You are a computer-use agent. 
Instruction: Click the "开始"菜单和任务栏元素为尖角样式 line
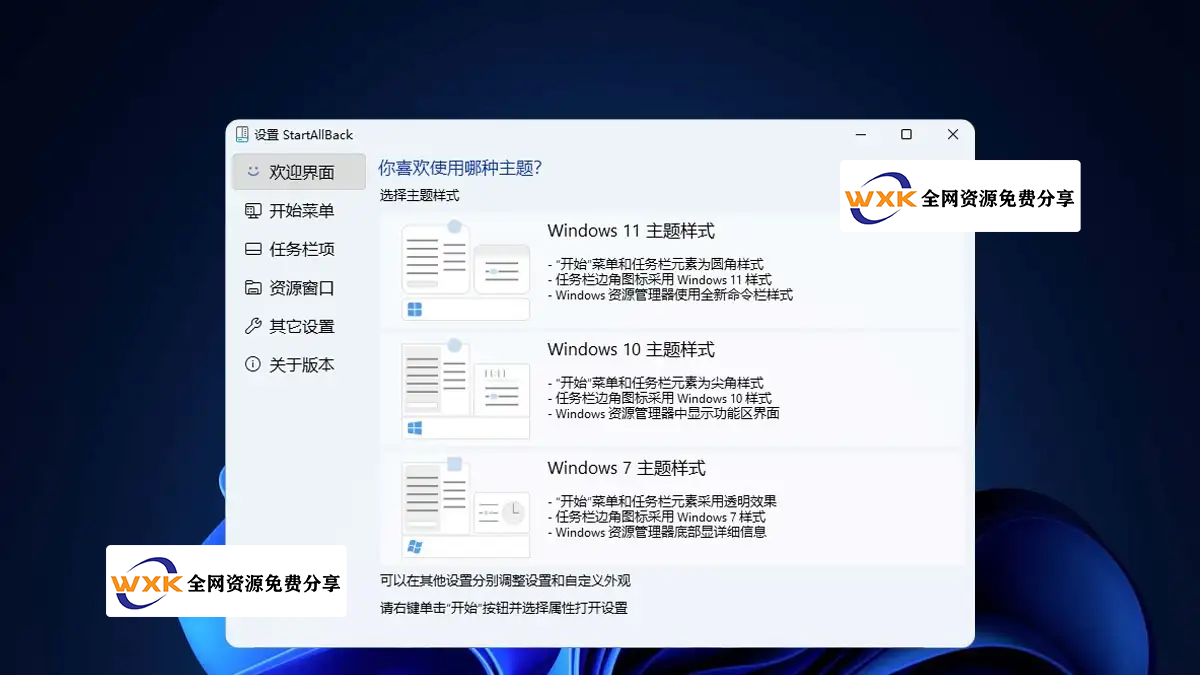[656, 383]
